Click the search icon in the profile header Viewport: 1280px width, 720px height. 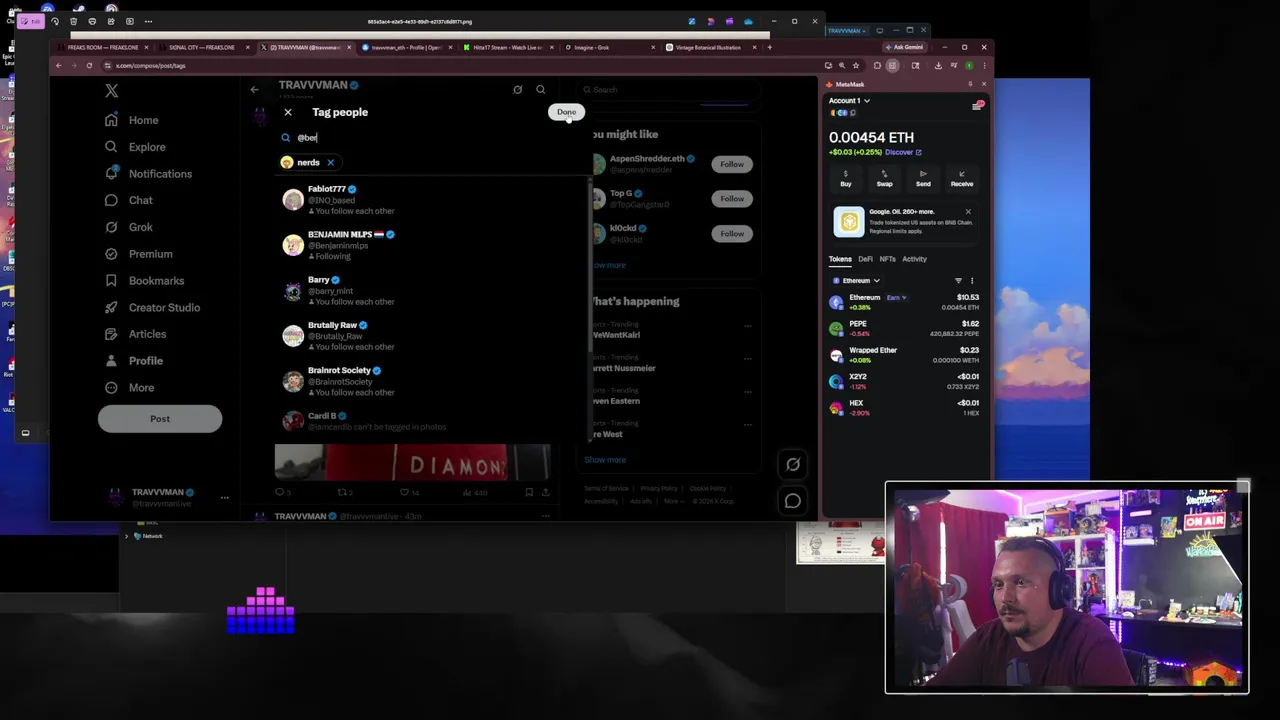click(x=541, y=90)
